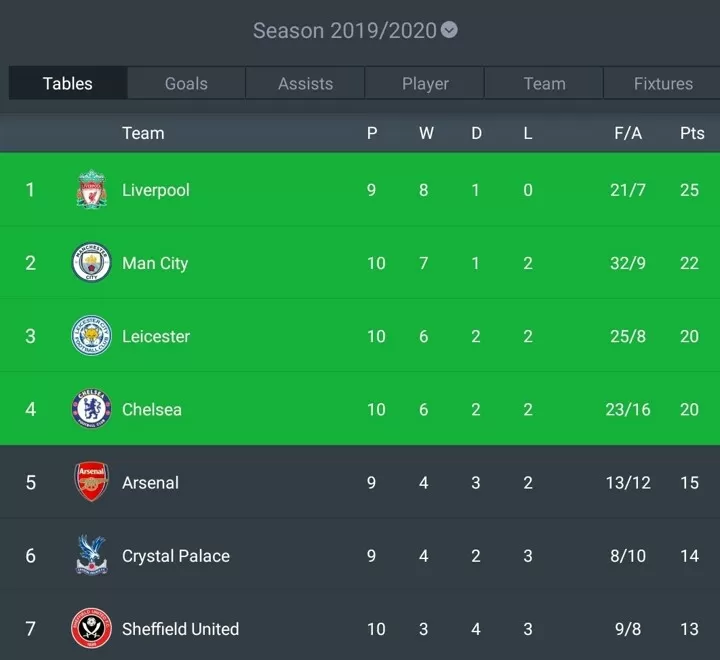Expand the season selector chevron
720x660 pixels.
[449, 30]
